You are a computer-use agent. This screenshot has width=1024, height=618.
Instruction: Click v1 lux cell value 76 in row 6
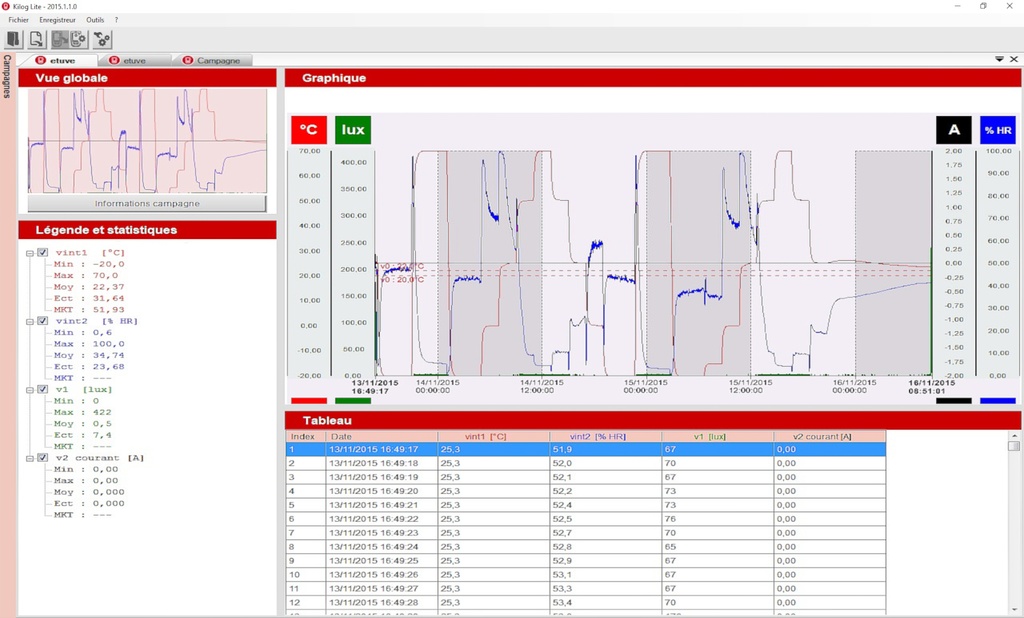(718, 519)
